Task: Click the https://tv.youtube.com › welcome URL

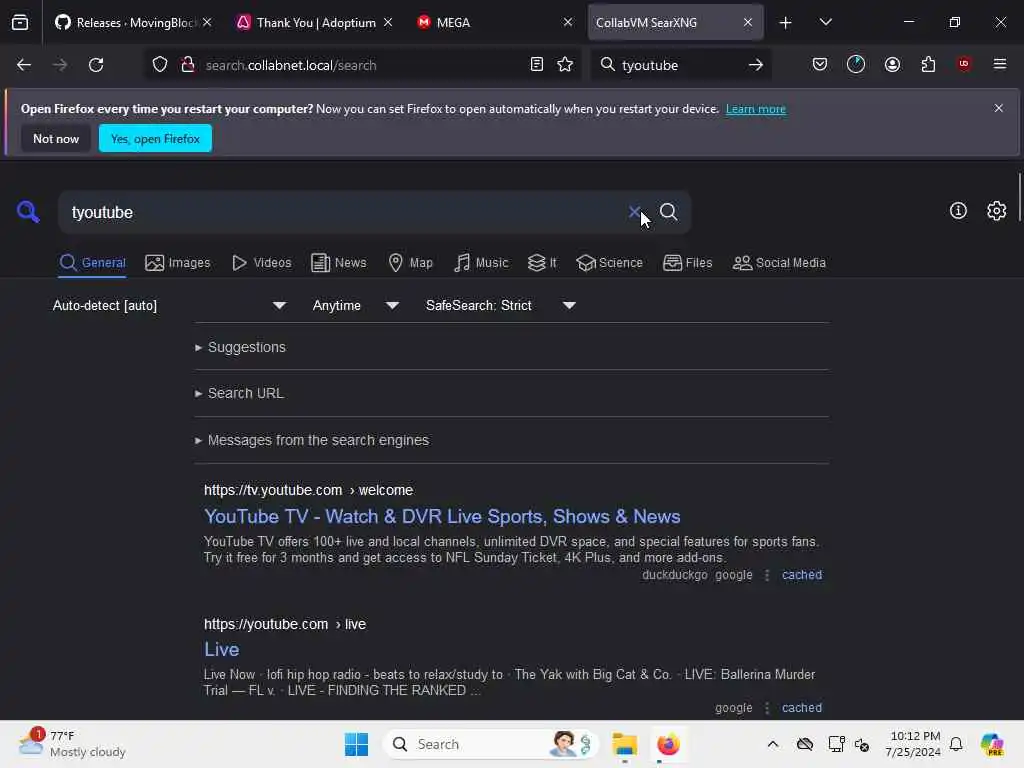Action: 308,490
